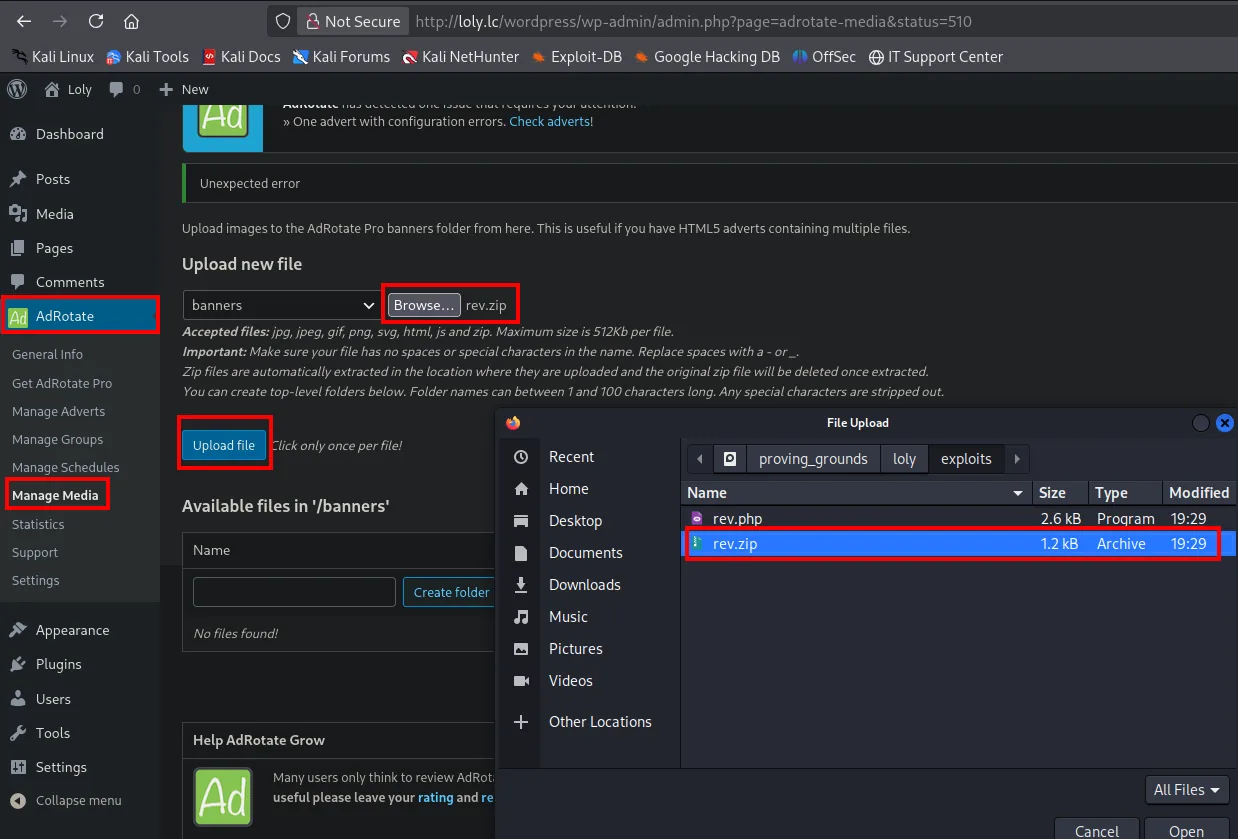Select Downloads in file dialog sidebar
This screenshot has height=839, width=1238.
tap(589, 585)
